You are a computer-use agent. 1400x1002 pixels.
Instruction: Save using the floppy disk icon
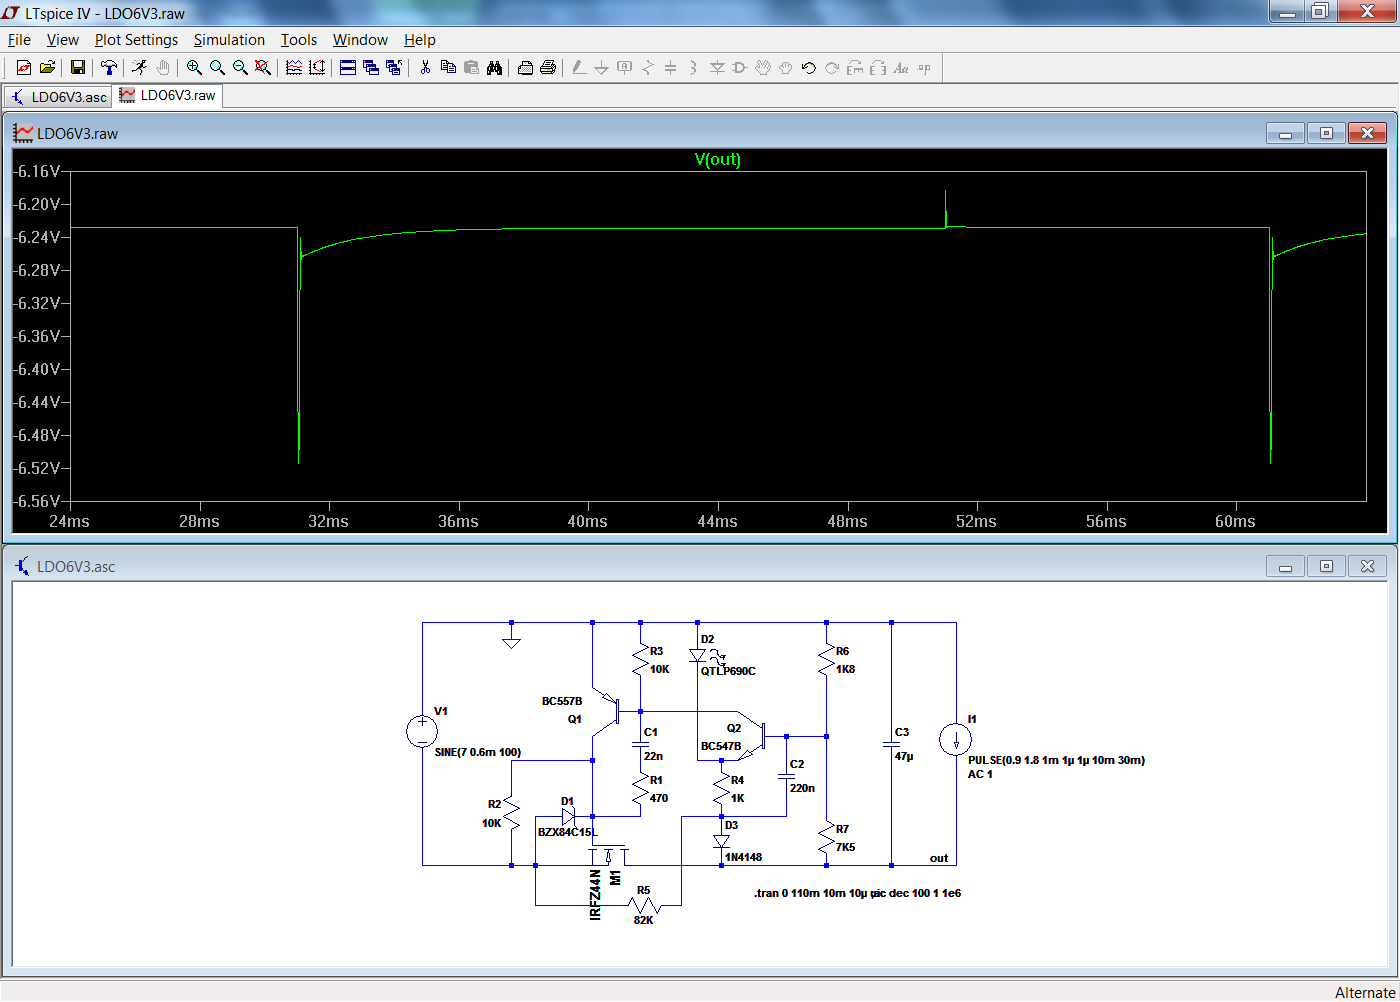pyautogui.click(x=77, y=68)
